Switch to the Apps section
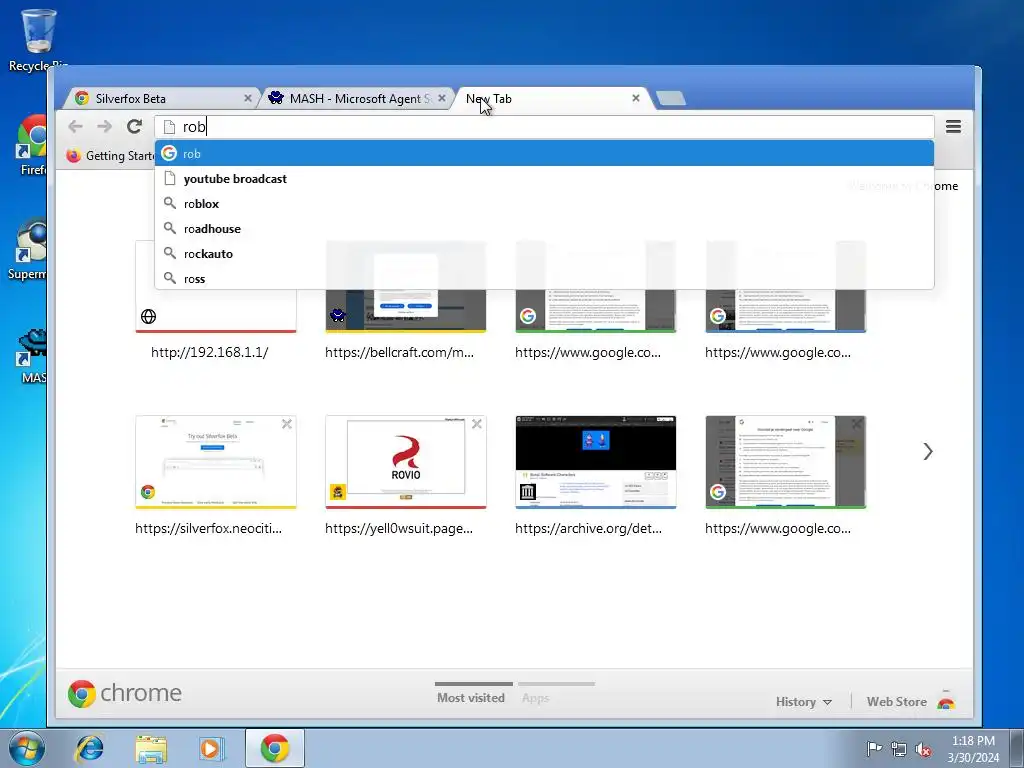 coord(536,698)
